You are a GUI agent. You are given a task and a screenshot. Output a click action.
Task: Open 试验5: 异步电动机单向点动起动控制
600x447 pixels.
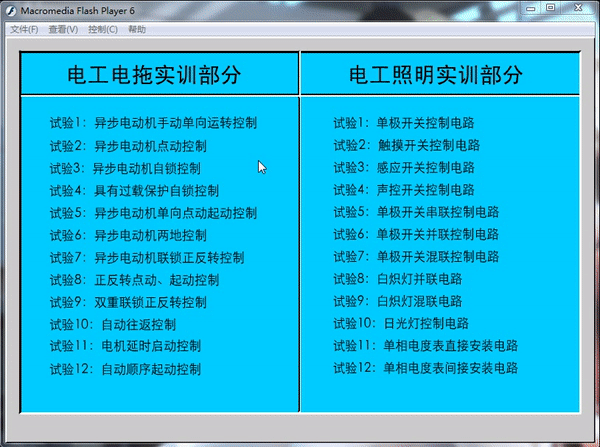153,213
